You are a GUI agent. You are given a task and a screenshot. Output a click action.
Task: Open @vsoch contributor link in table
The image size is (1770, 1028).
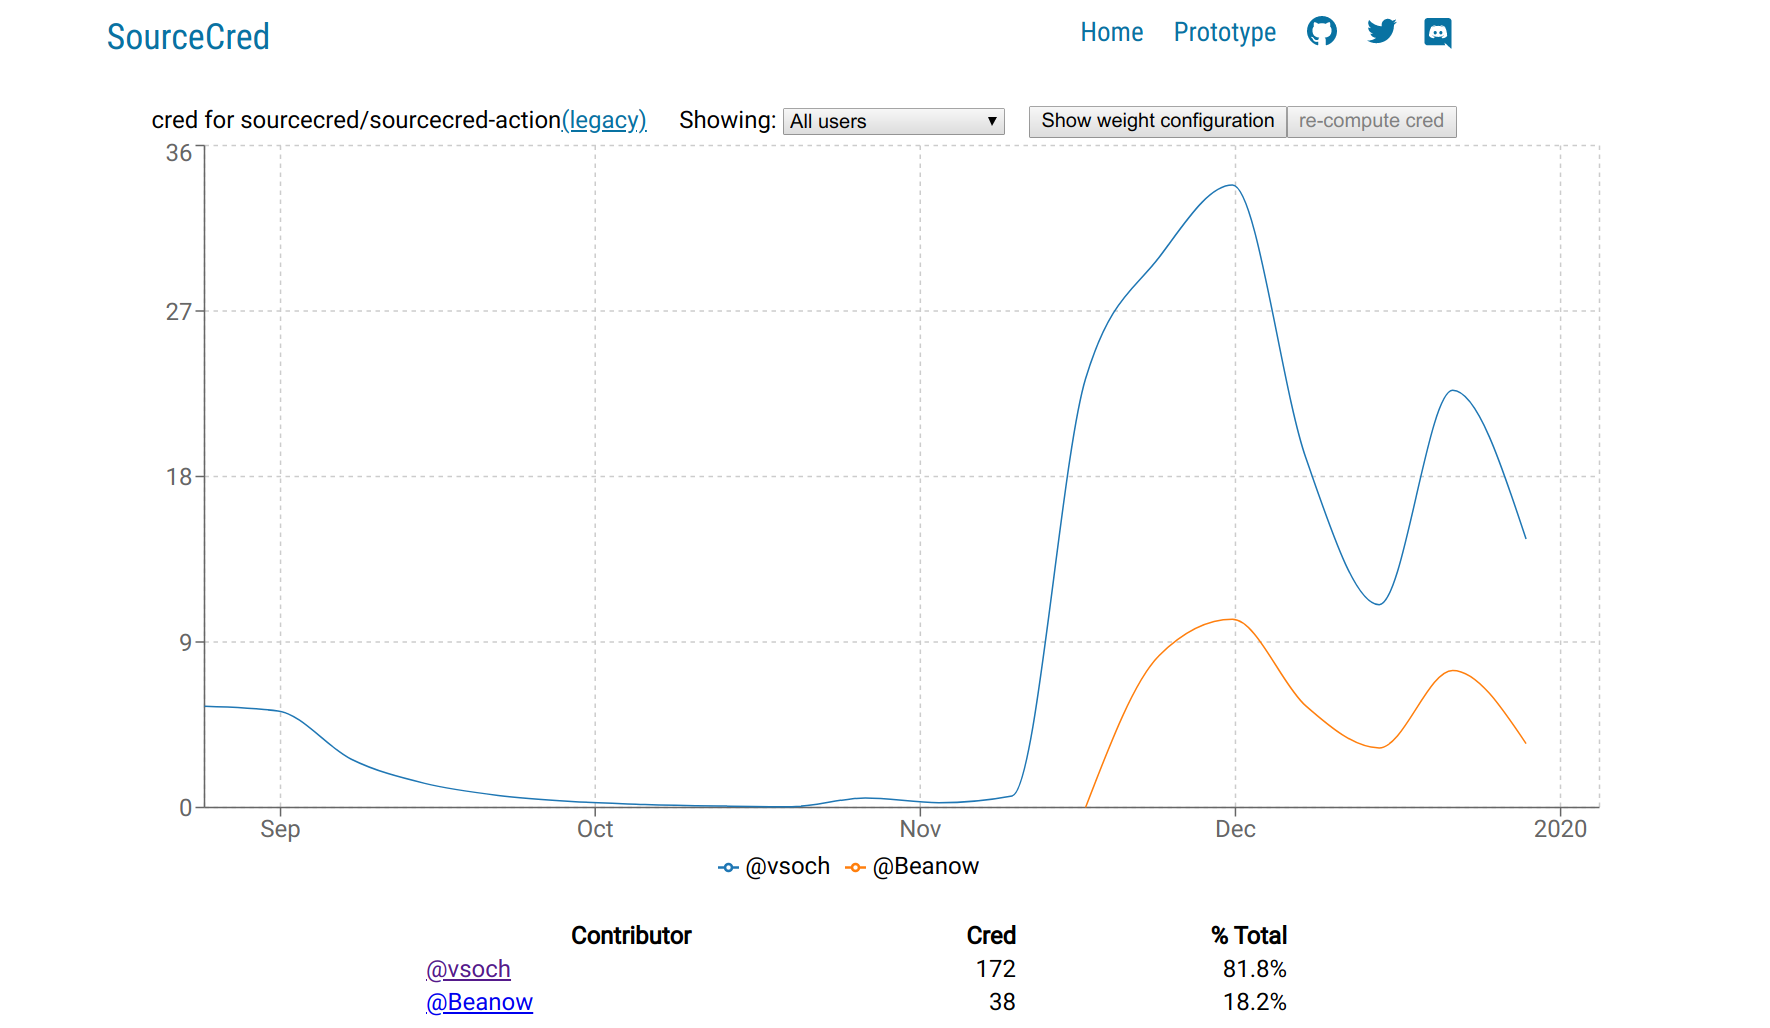click(x=468, y=969)
